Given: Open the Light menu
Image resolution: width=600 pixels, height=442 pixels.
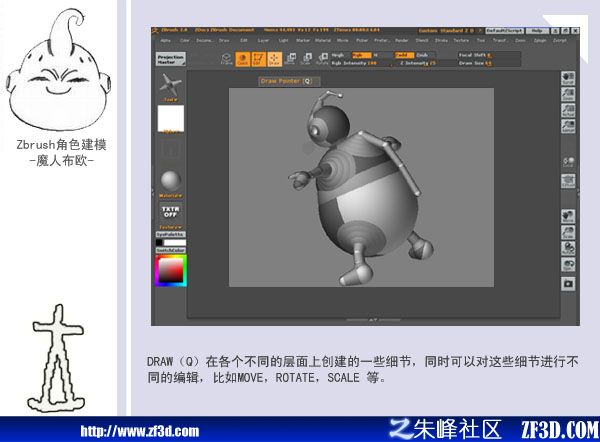Looking at the screenshot, I should coord(283,41).
